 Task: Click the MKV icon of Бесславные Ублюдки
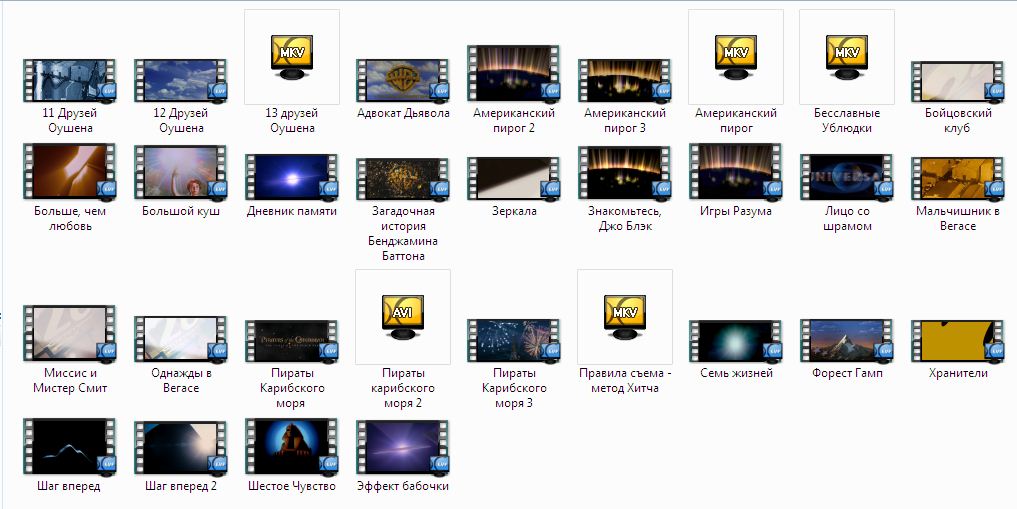[x=847, y=57]
